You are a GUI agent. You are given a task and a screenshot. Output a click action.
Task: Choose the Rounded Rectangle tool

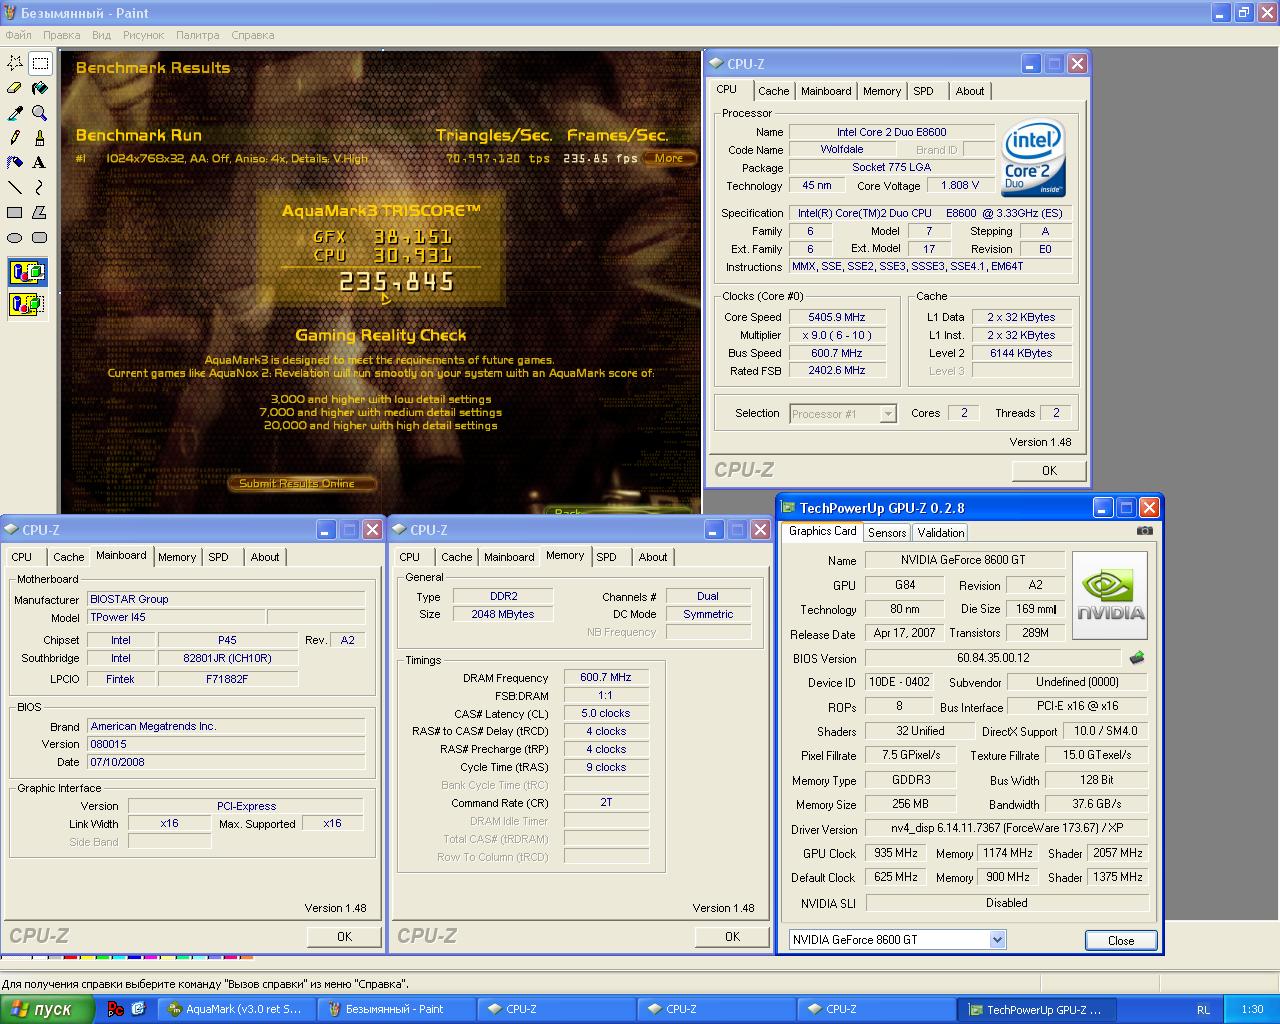(40, 237)
